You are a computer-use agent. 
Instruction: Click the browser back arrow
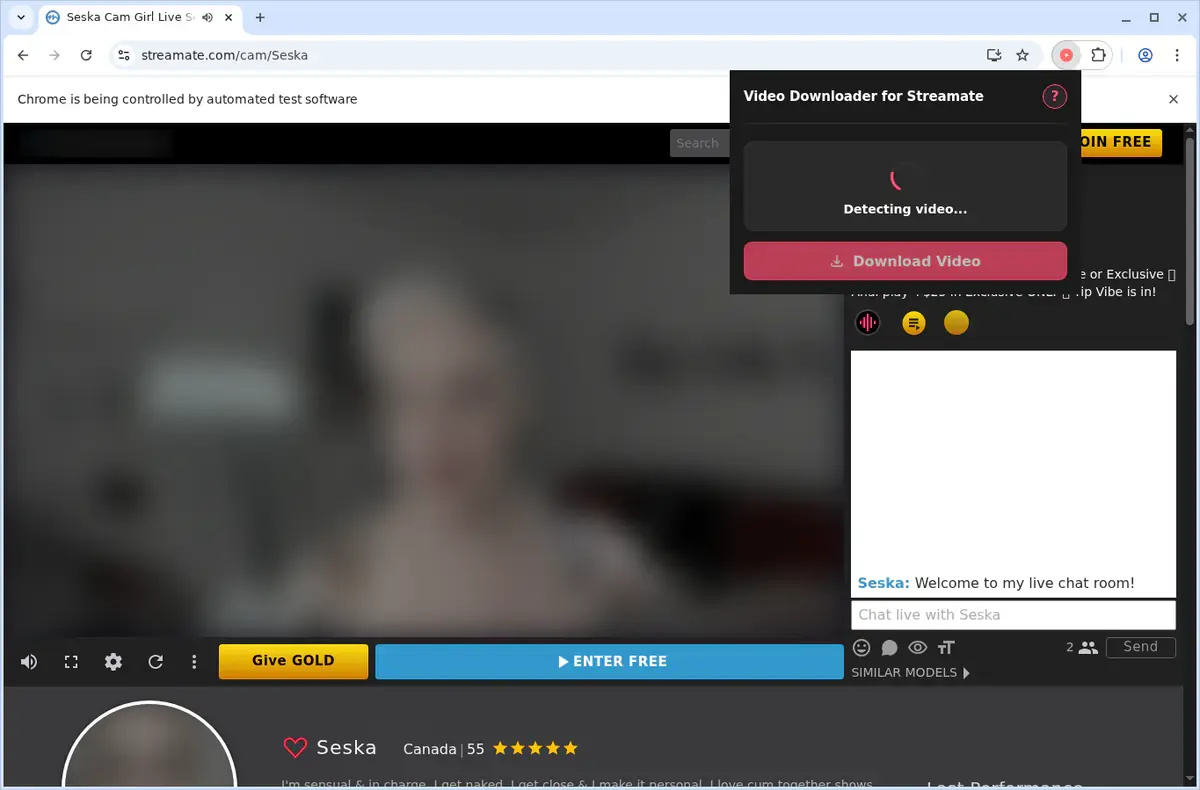tap(23, 56)
